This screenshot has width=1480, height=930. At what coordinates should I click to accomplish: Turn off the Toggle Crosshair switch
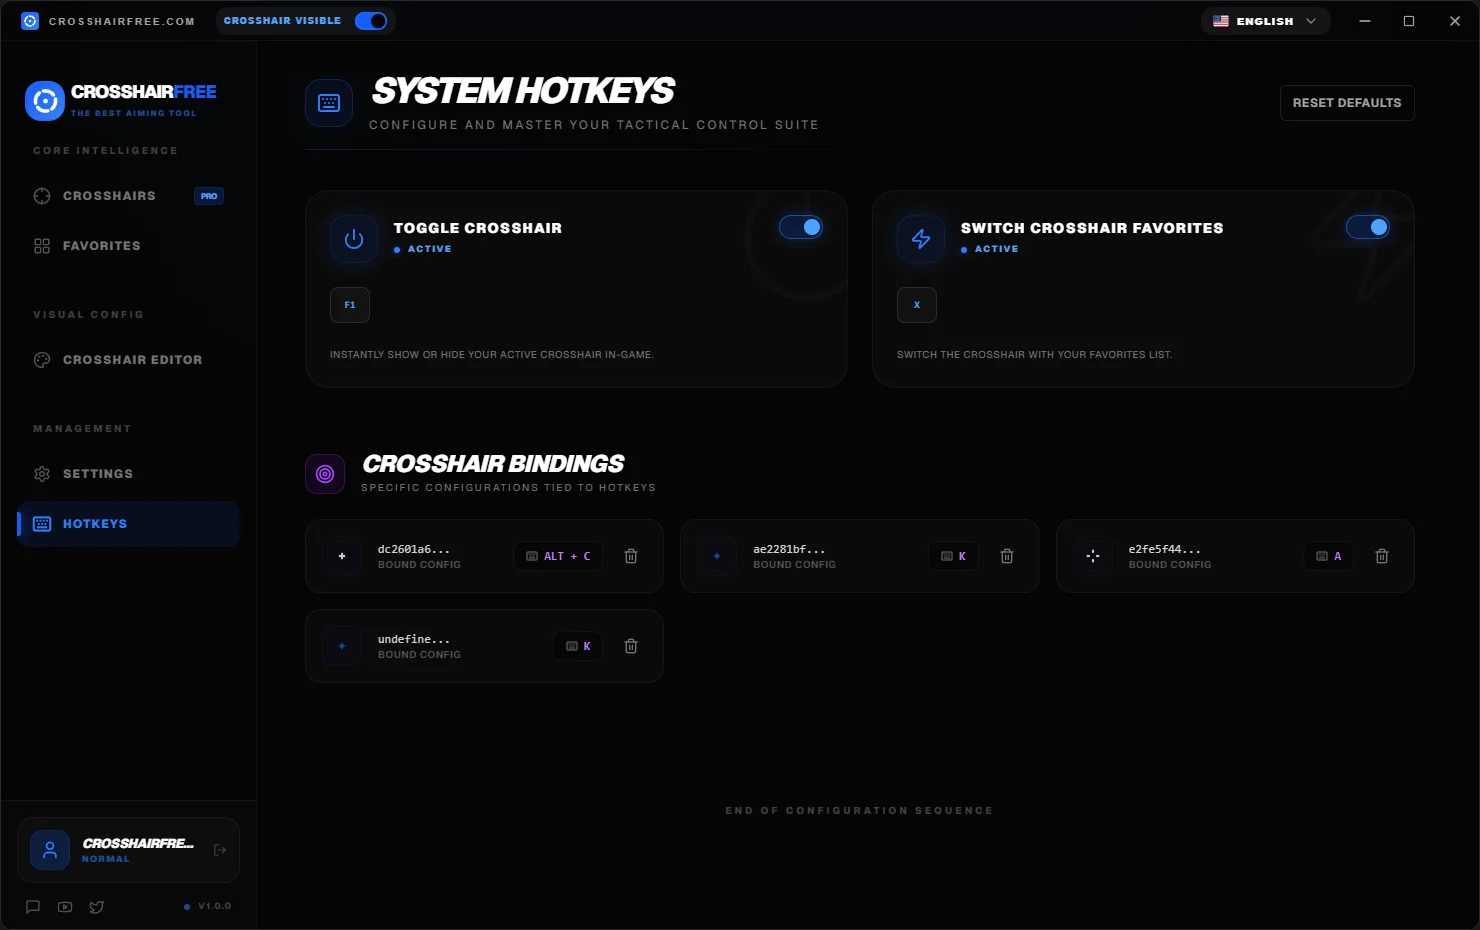(x=800, y=227)
